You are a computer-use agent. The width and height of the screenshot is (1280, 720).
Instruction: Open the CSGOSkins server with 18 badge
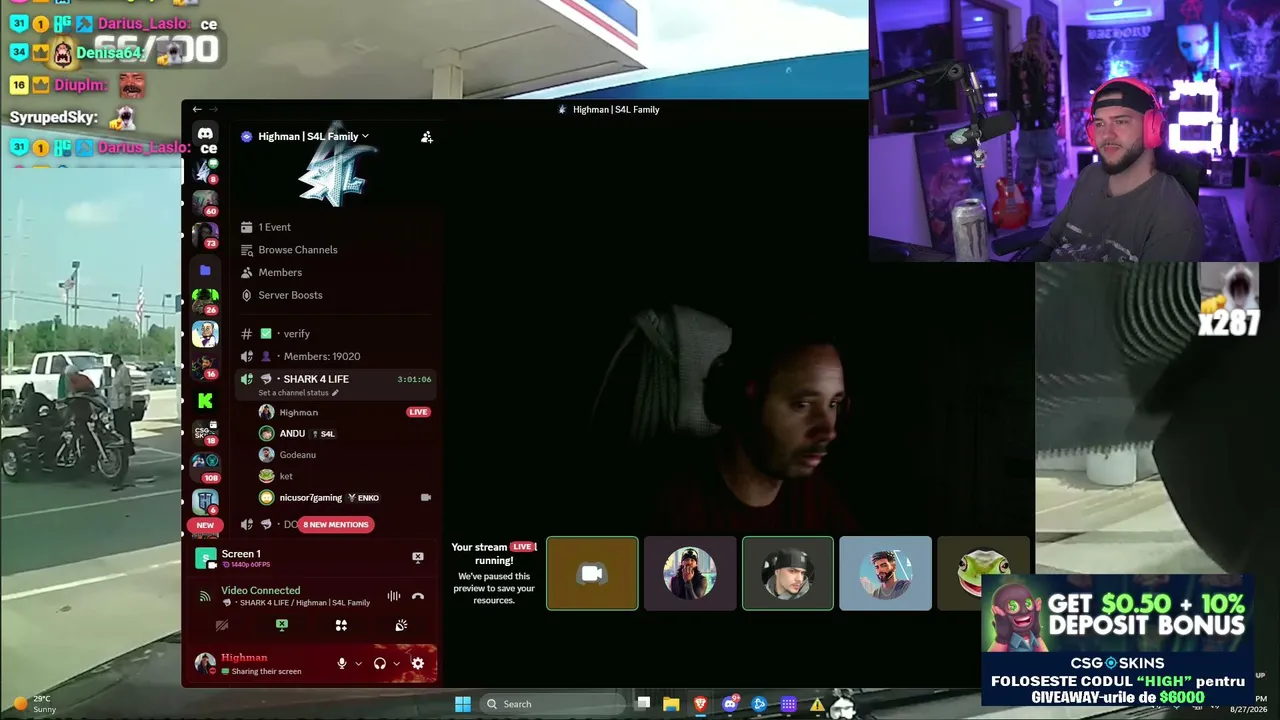click(205, 432)
